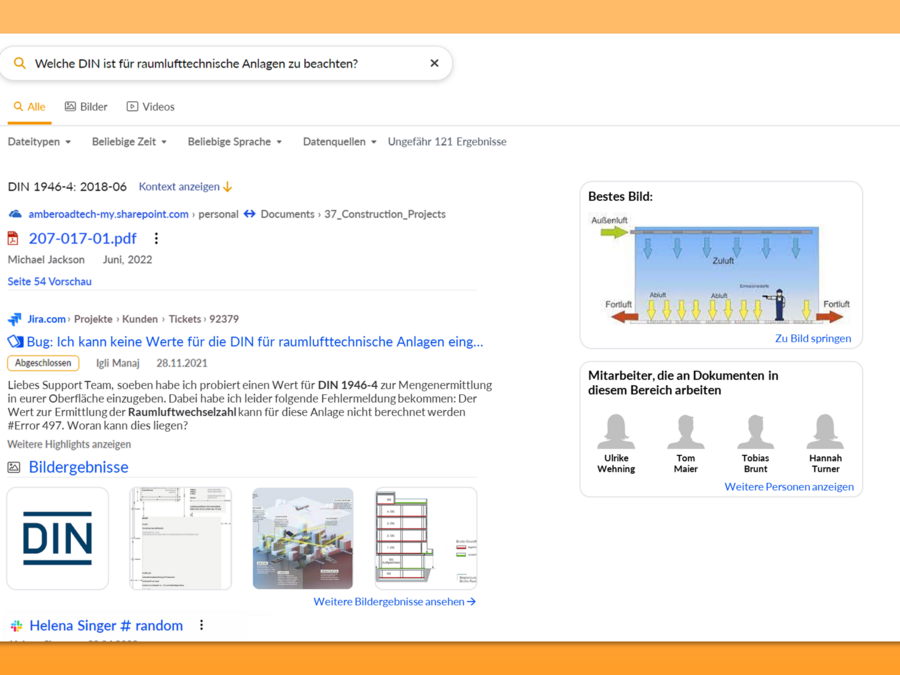Open the Bug ticket result title
This screenshot has width=900, height=675.
coord(255,342)
